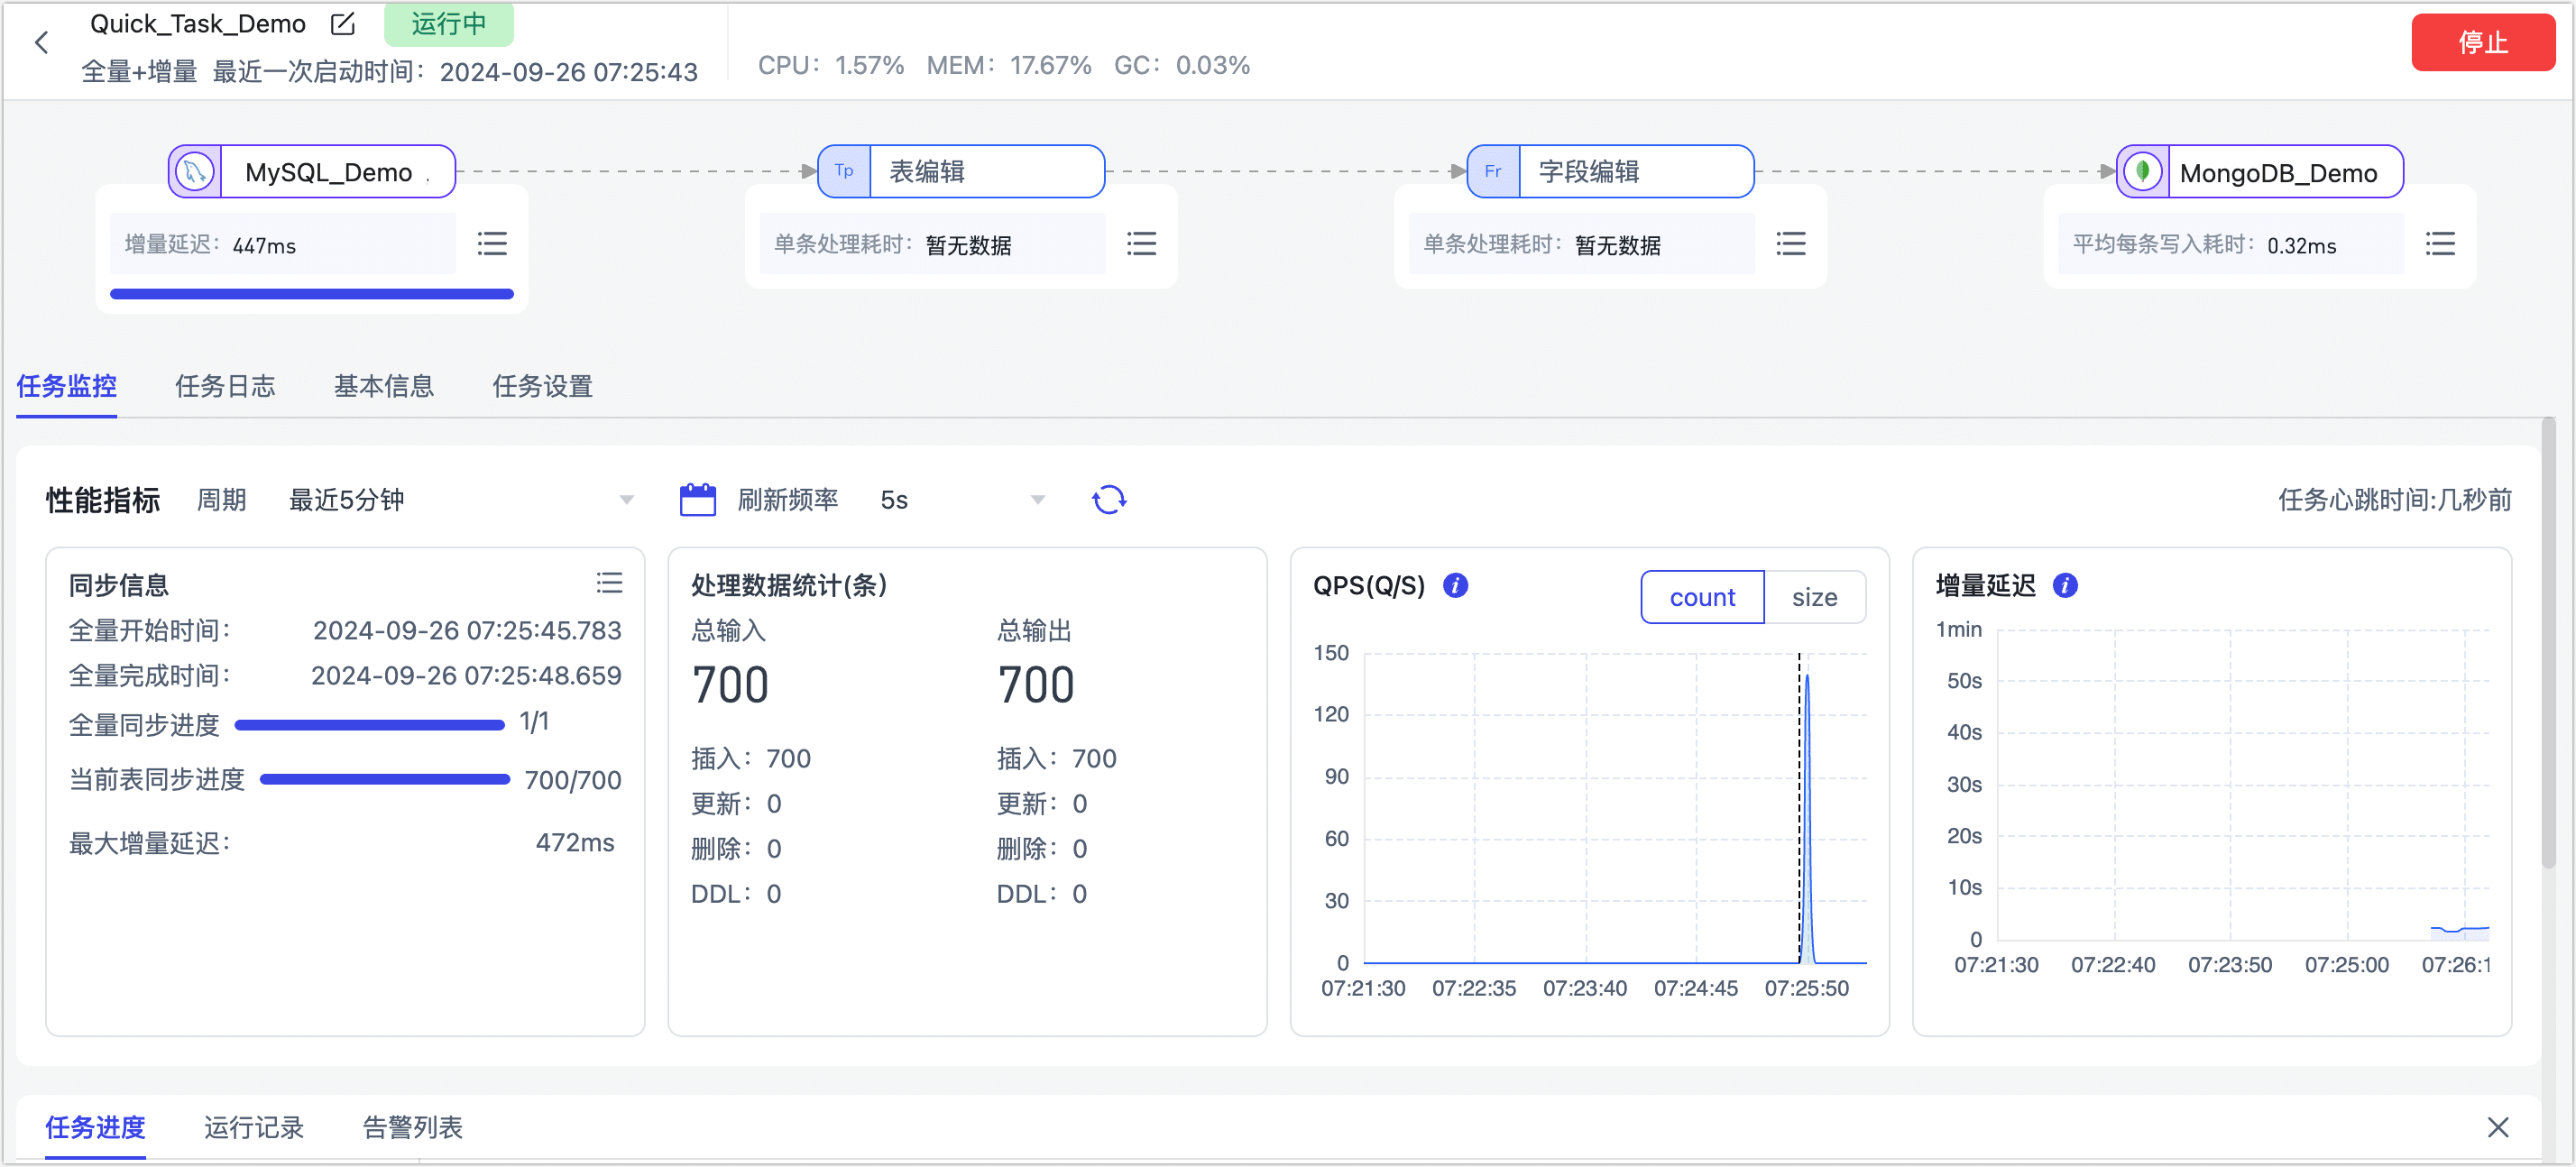2576x1167 pixels.
Task: Switch QPS chart to size mode
Action: click(x=1816, y=597)
